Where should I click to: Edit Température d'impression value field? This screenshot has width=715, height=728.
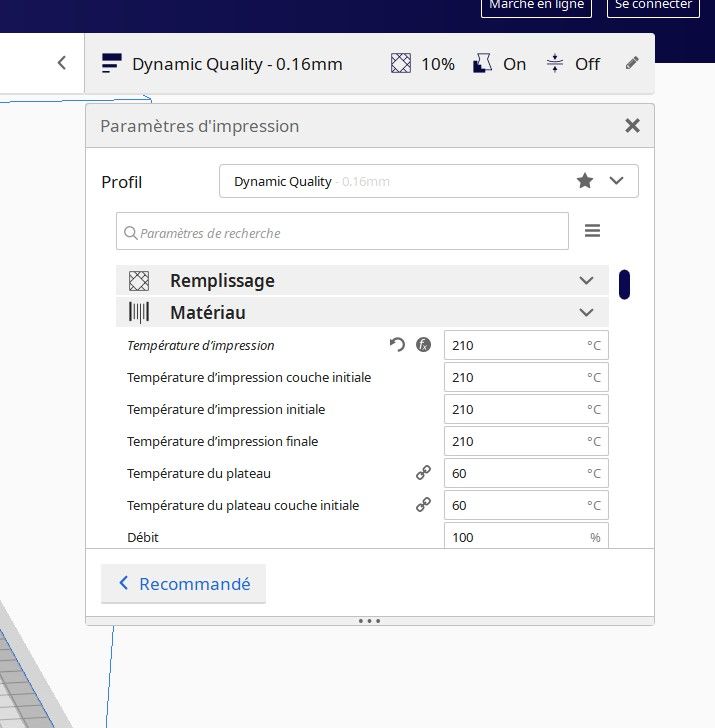pos(526,345)
